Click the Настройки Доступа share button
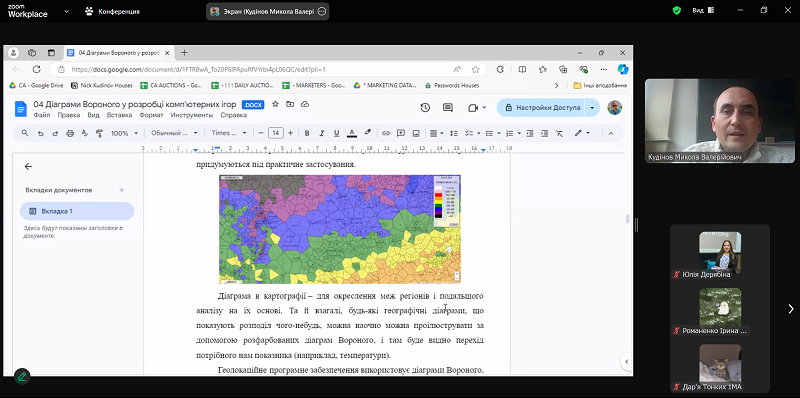Viewport: 800px width, 398px height. pos(541,108)
